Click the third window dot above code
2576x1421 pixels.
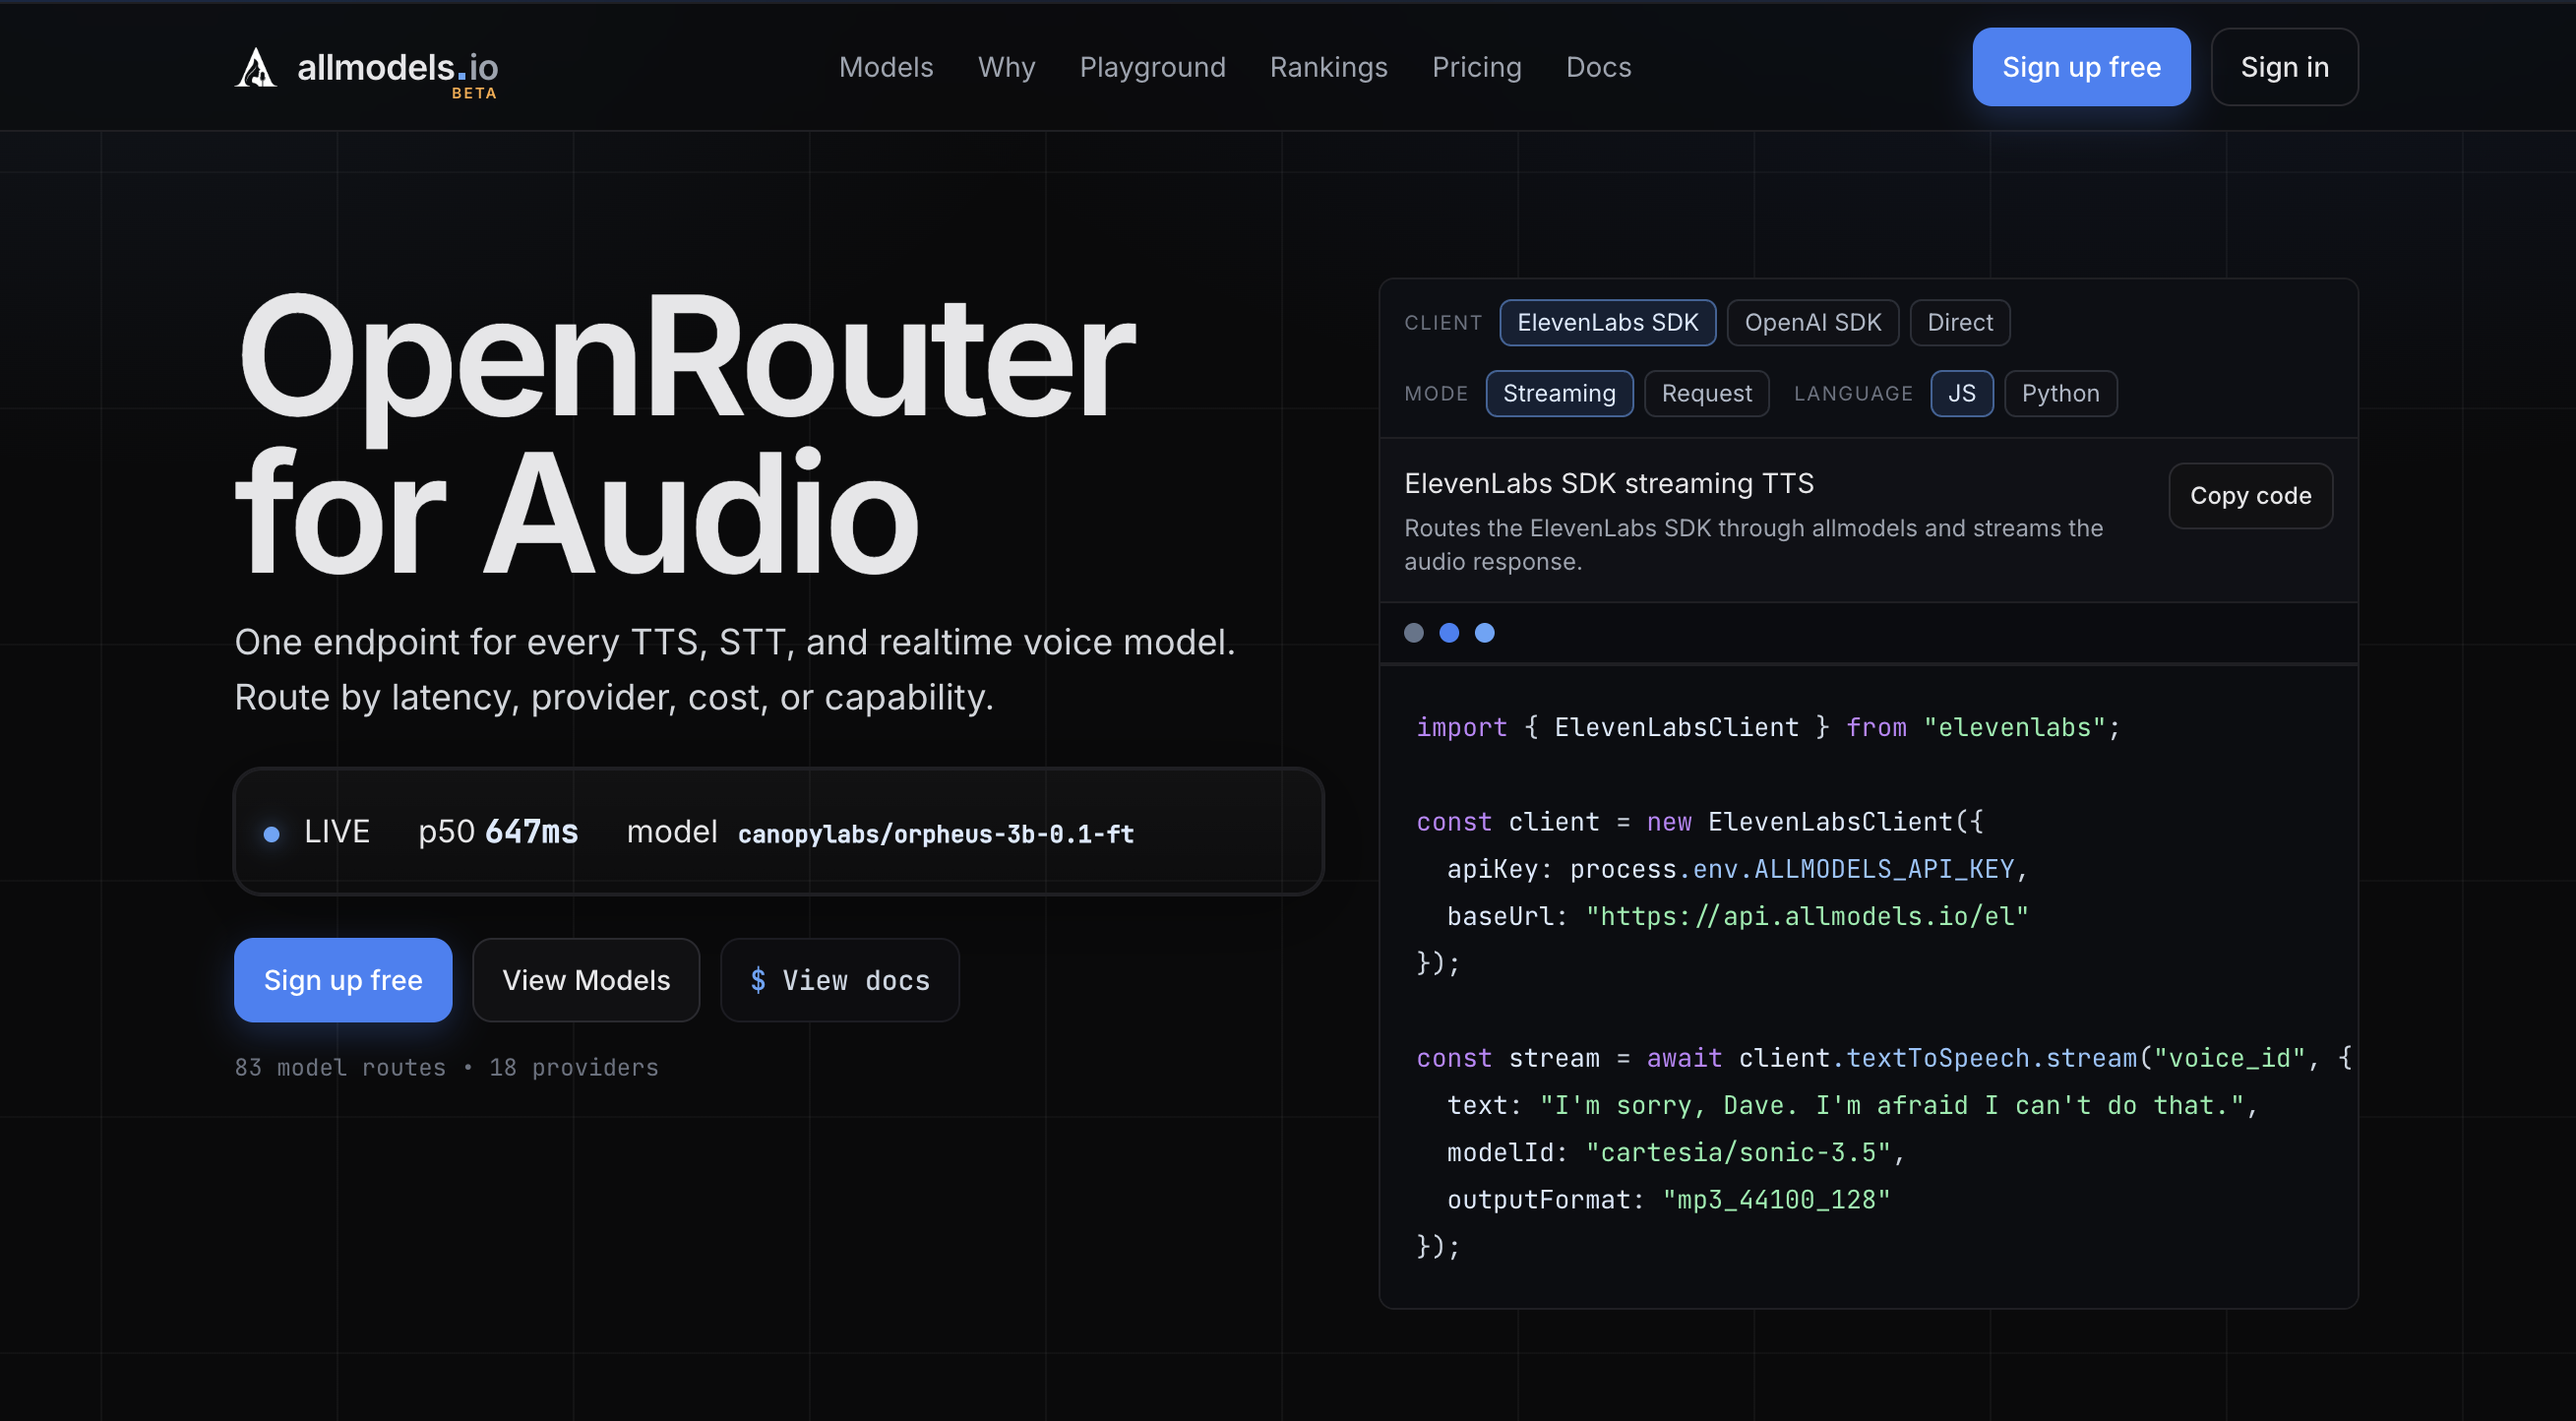tap(1485, 633)
